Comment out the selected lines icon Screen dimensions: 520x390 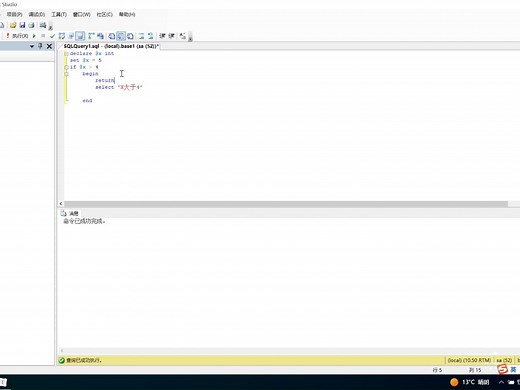tap(141, 36)
